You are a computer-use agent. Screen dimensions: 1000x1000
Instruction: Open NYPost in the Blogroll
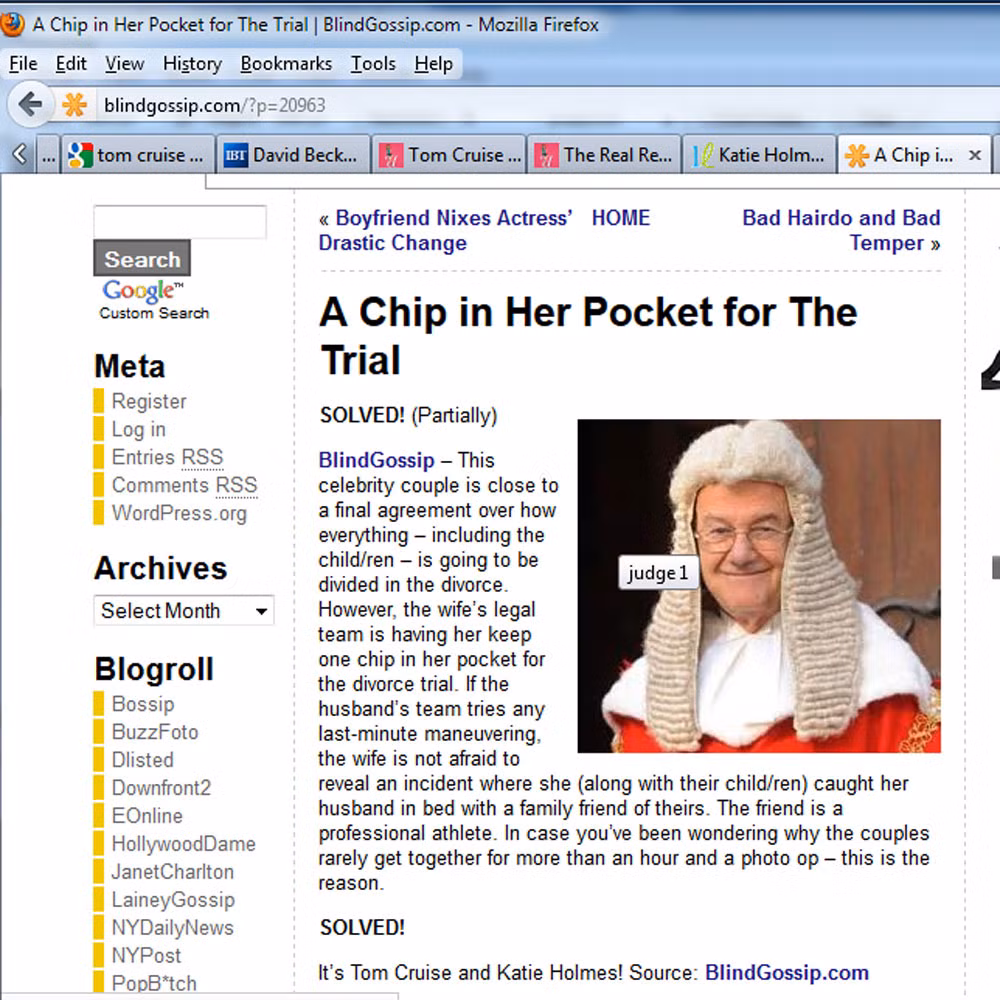147,956
